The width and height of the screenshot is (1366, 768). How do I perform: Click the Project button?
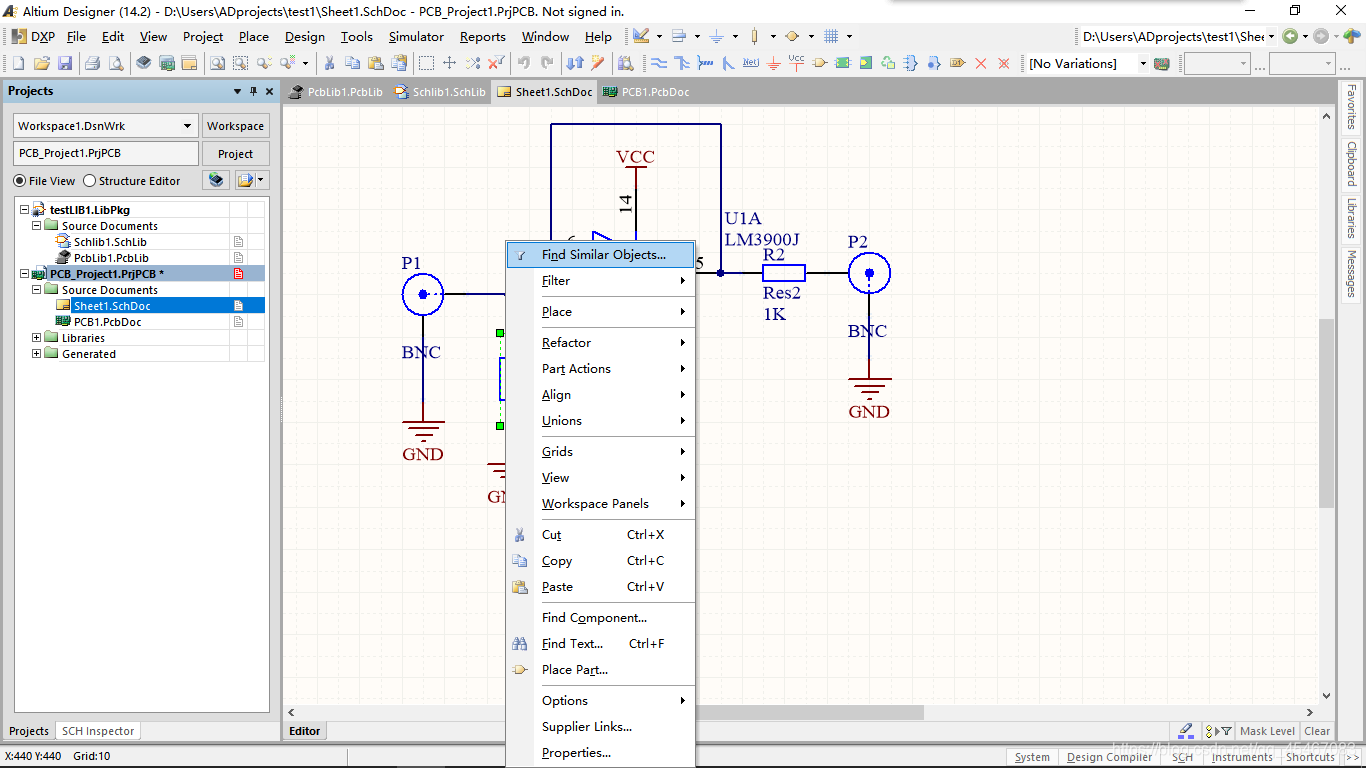pos(236,154)
